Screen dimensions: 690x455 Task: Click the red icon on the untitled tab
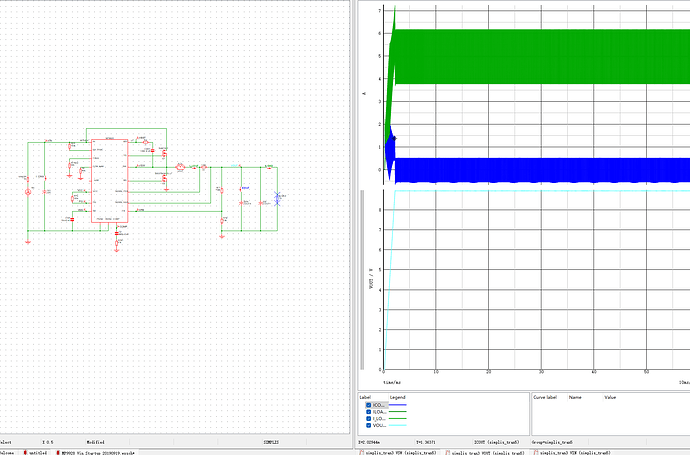(27, 451)
